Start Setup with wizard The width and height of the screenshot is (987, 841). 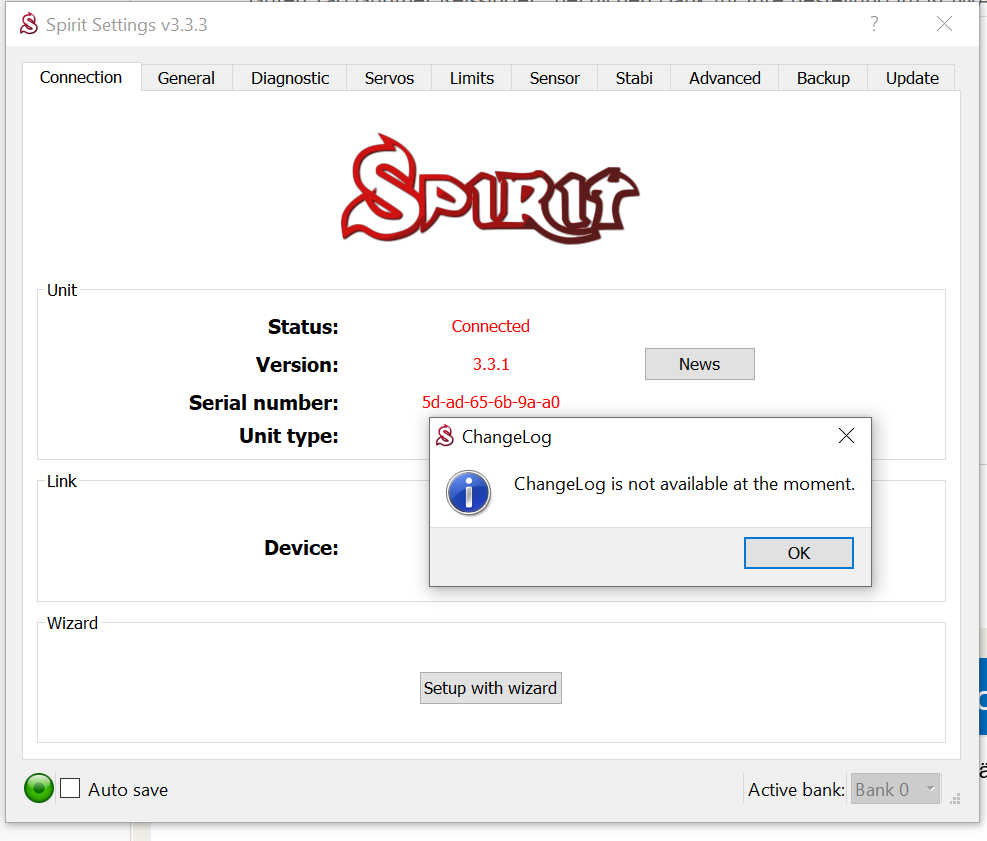[x=490, y=688]
